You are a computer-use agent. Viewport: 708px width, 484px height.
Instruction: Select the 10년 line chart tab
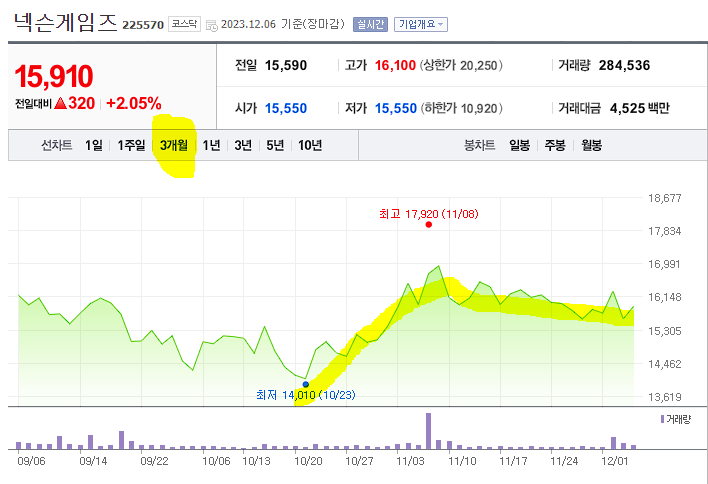coord(310,145)
